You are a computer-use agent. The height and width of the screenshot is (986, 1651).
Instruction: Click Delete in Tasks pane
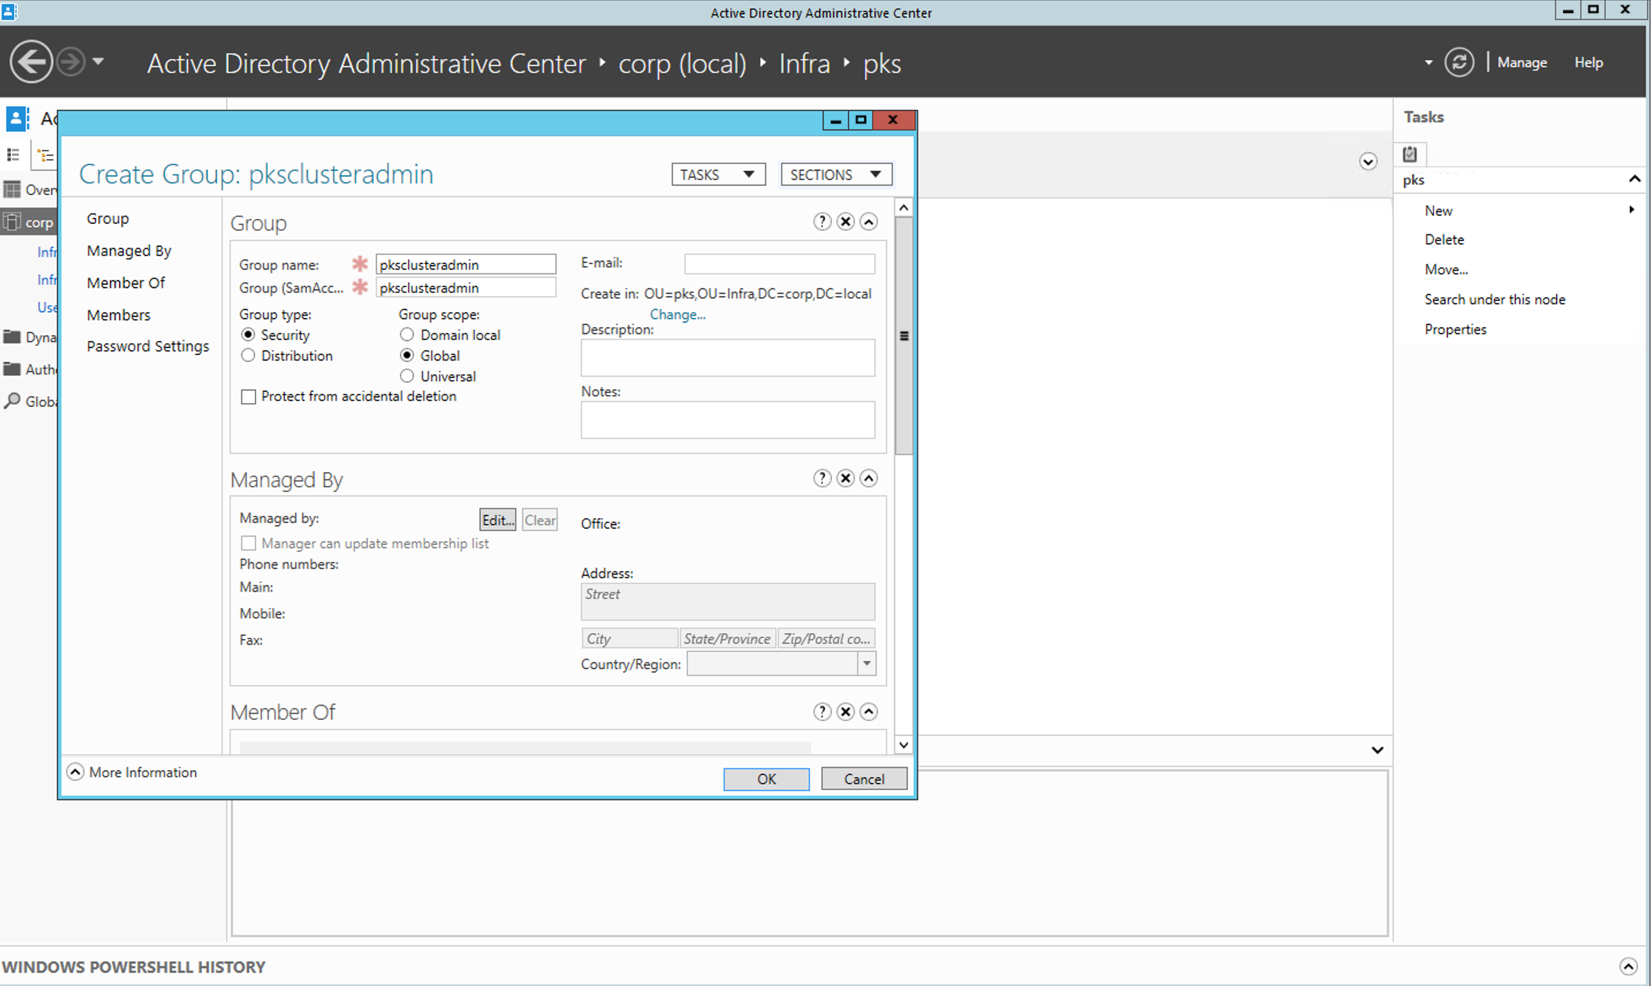[x=1444, y=240]
